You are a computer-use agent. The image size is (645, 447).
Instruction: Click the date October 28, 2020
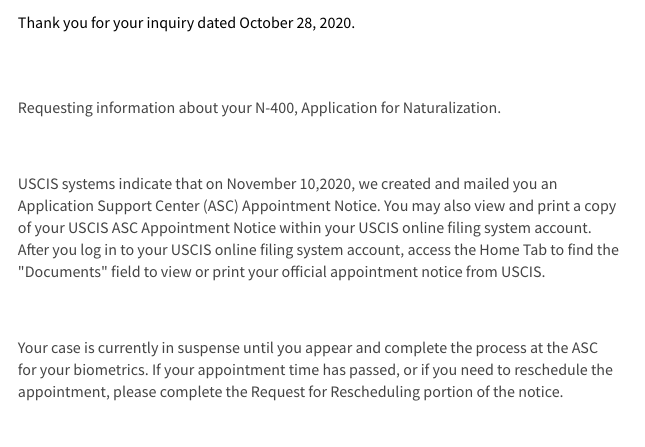coord(297,23)
